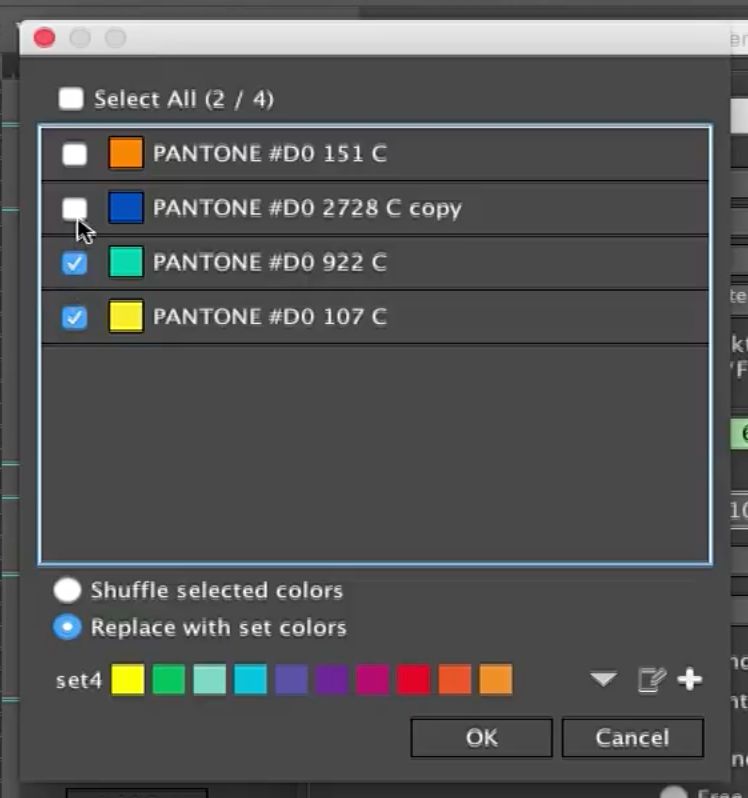
Task: Check the PANTONE #D0 2728 C copy checkbox
Action: click(75, 208)
